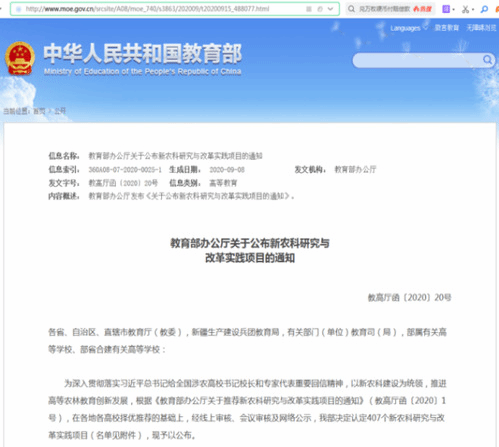Open the purple extension's dropdown arrow
Viewport: 499px width, 447px height.
point(454,9)
